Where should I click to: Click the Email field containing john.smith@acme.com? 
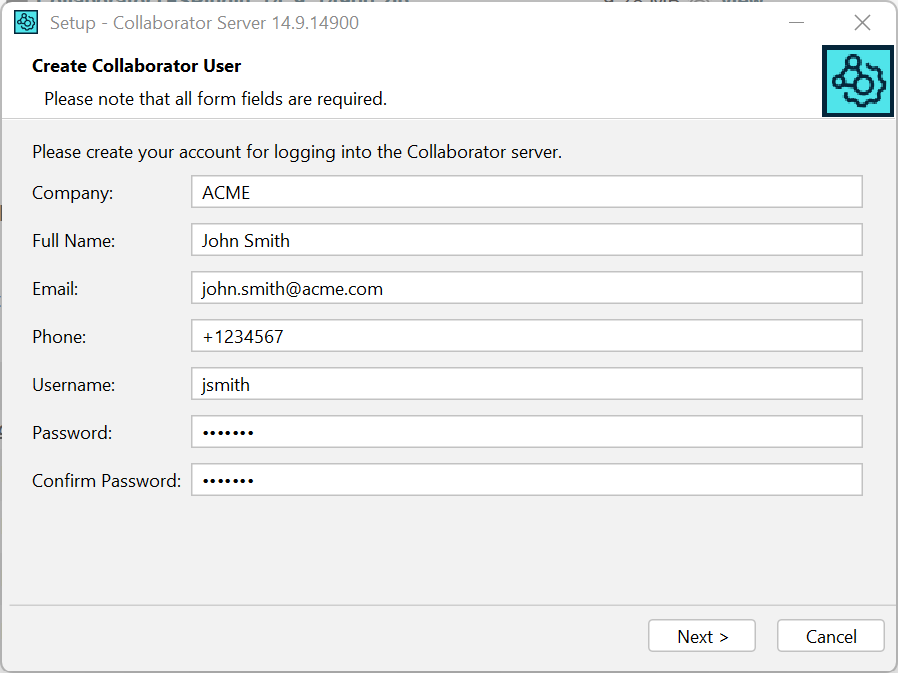coord(526,287)
